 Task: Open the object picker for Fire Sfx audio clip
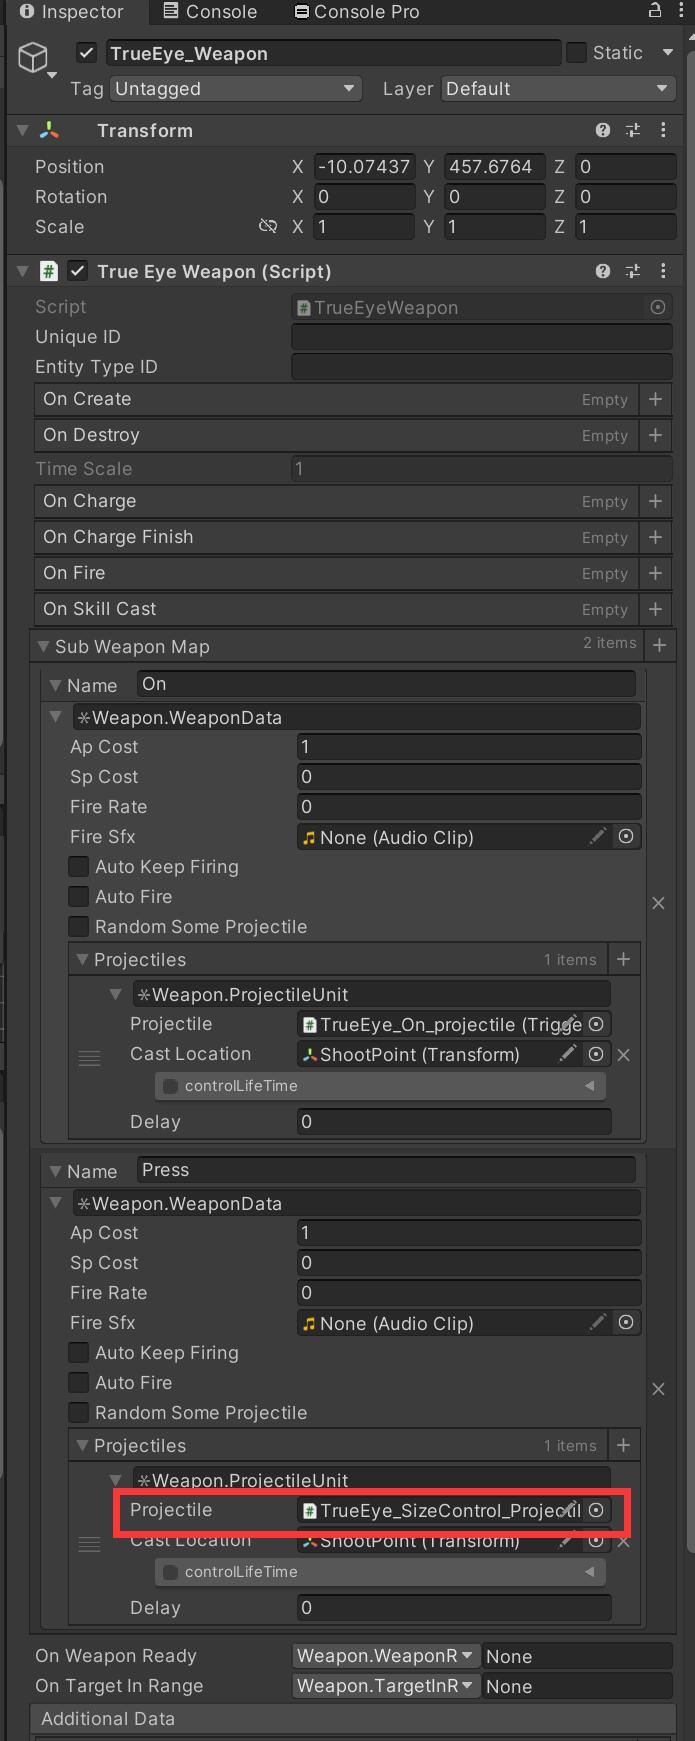tap(626, 836)
